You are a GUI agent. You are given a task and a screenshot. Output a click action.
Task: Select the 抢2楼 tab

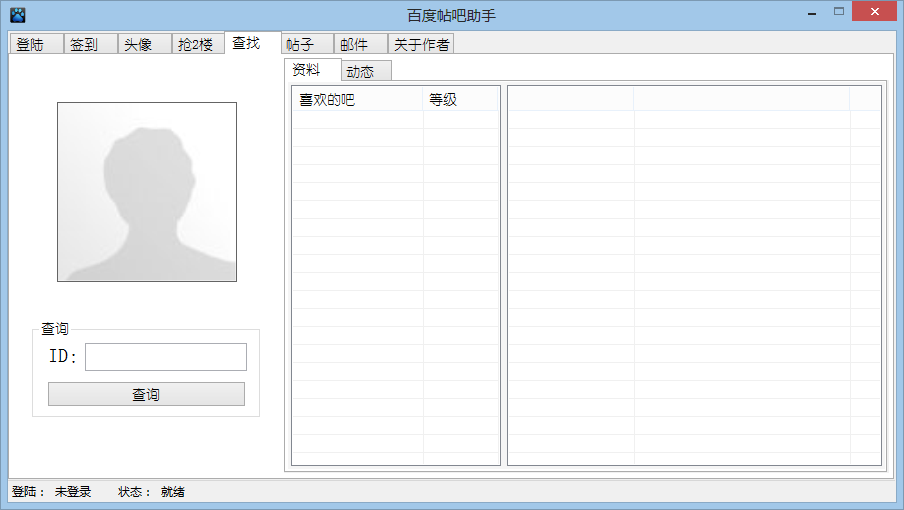coord(198,44)
